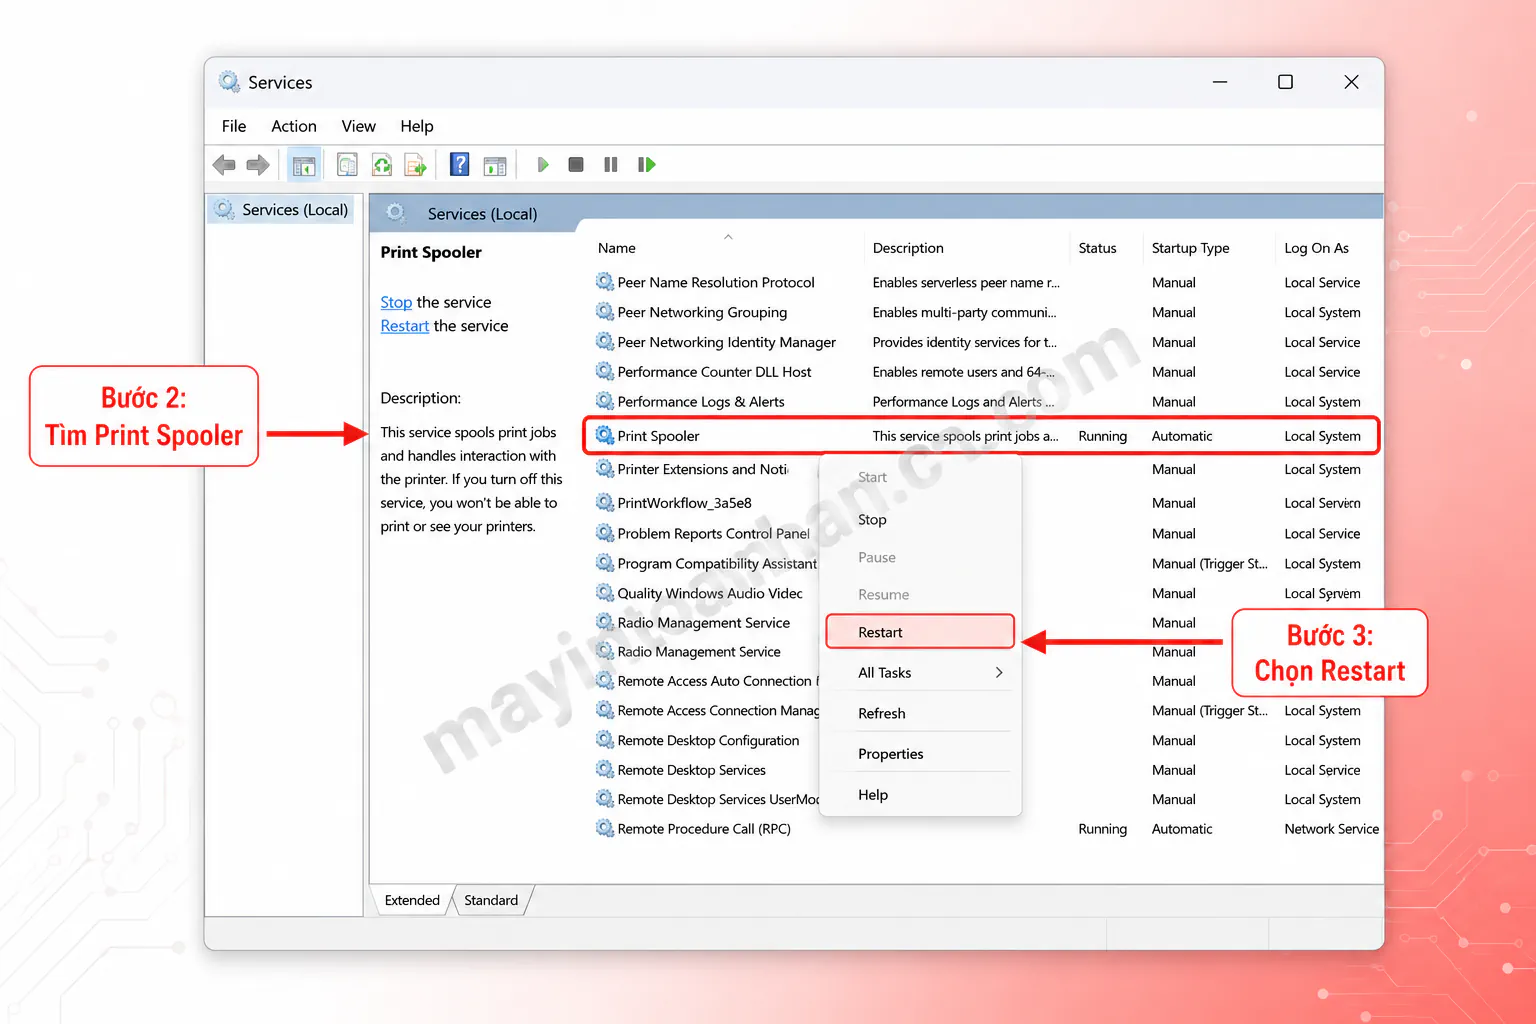The image size is (1536, 1024).
Task: Click the green Start Service play icon
Action: (x=543, y=165)
